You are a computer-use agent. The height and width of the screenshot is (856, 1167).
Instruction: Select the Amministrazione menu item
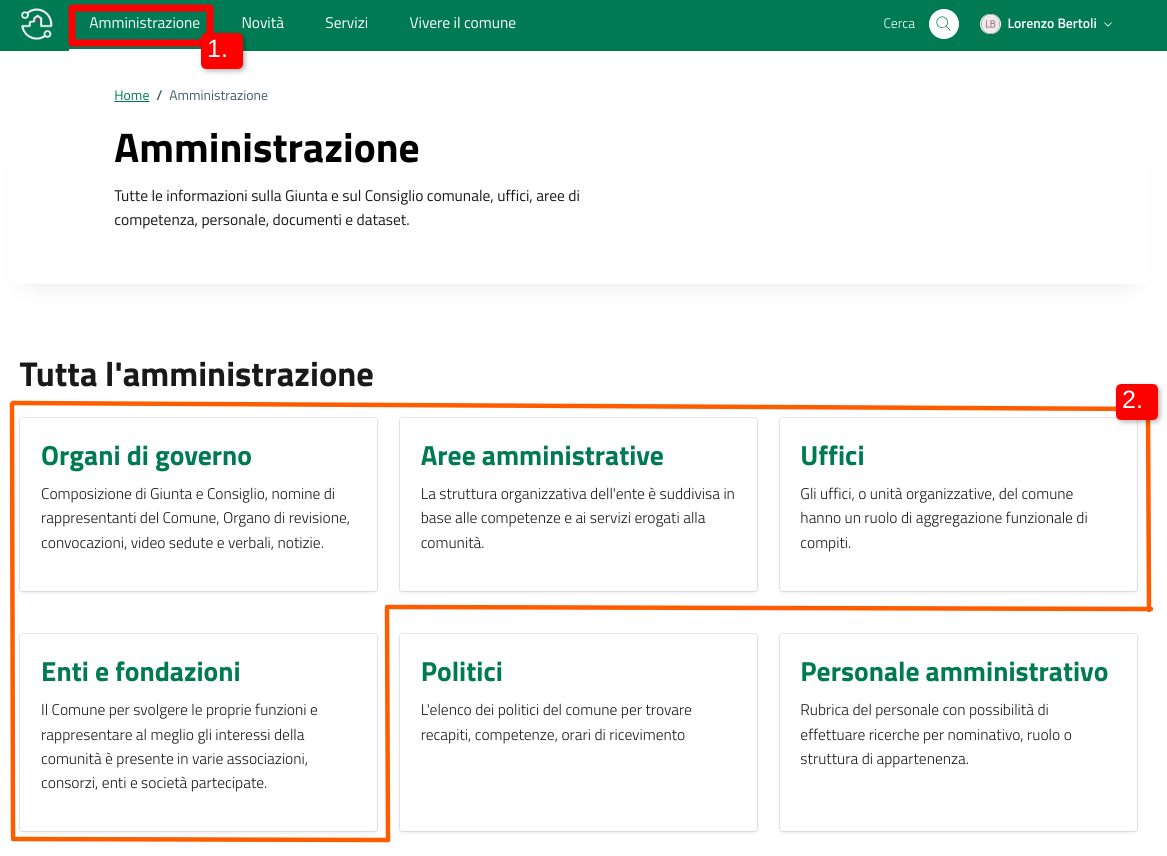144,23
